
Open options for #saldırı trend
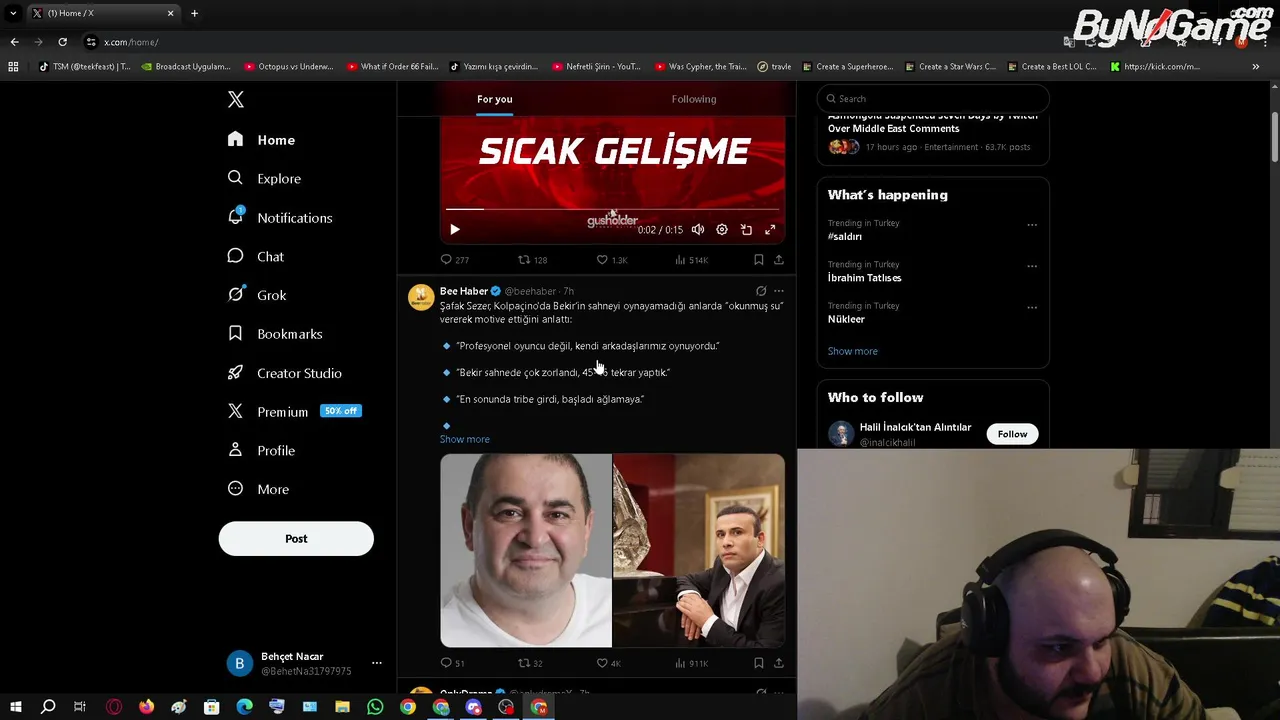click(x=1032, y=225)
